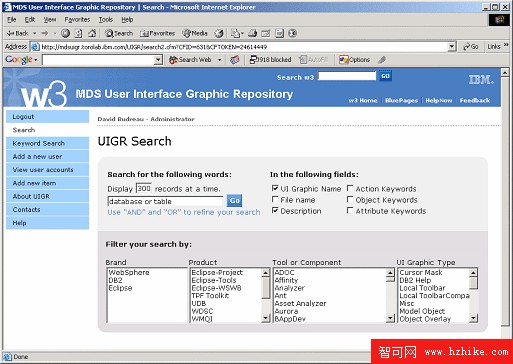
Task: Open the History toolbar icon
Action: click(x=219, y=33)
